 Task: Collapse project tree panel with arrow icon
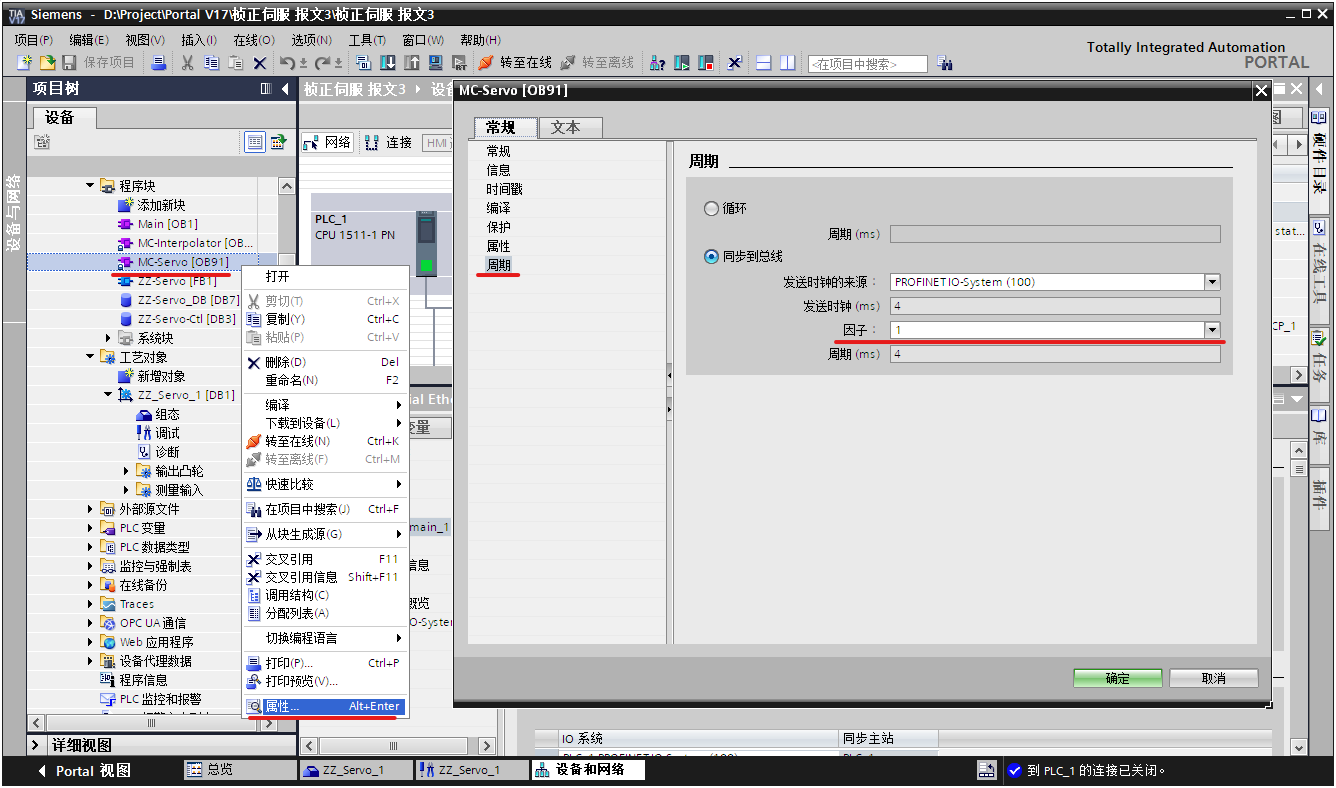285,89
